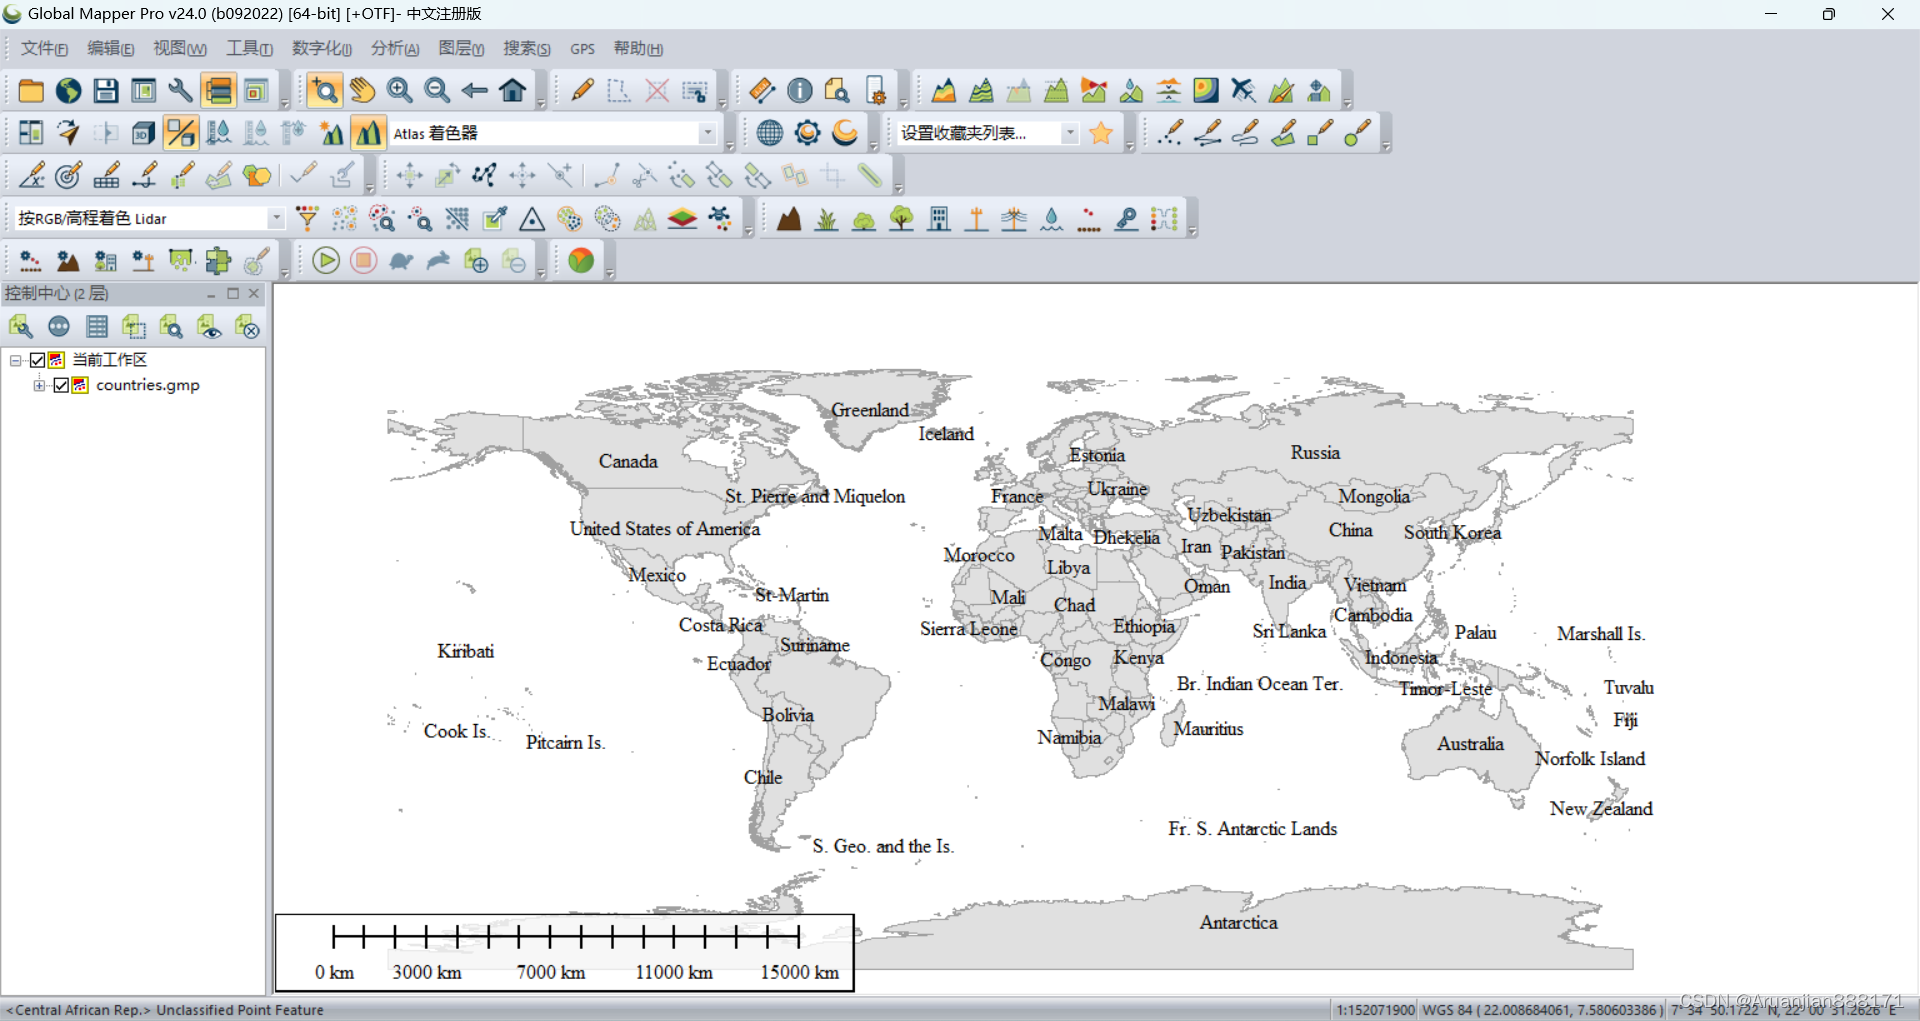Select the Measure ruler tool
The image size is (1920, 1021).
click(x=762, y=91)
